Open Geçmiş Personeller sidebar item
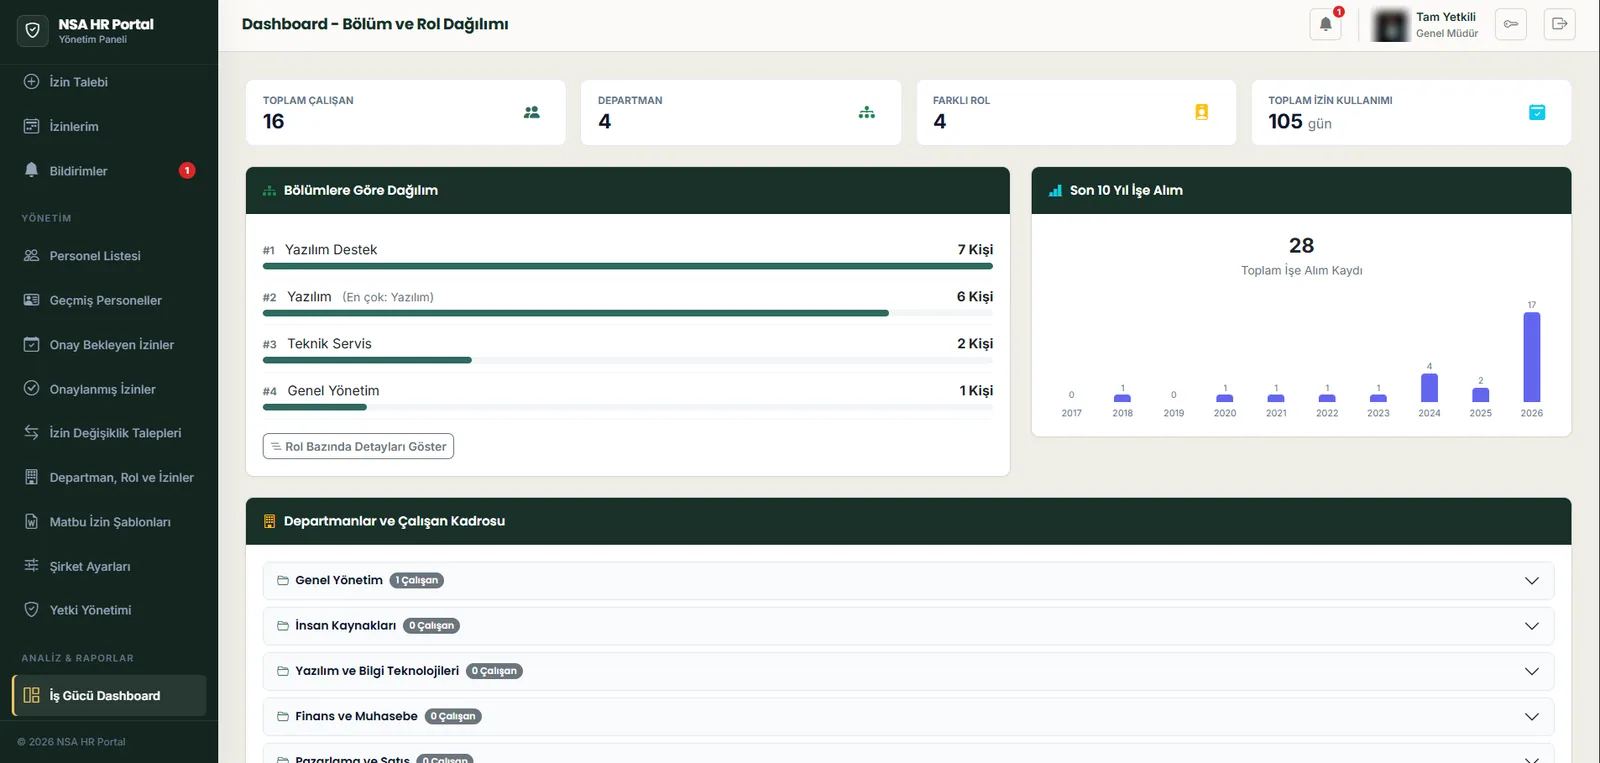The image size is (1600, 763). tap(109, 300)
